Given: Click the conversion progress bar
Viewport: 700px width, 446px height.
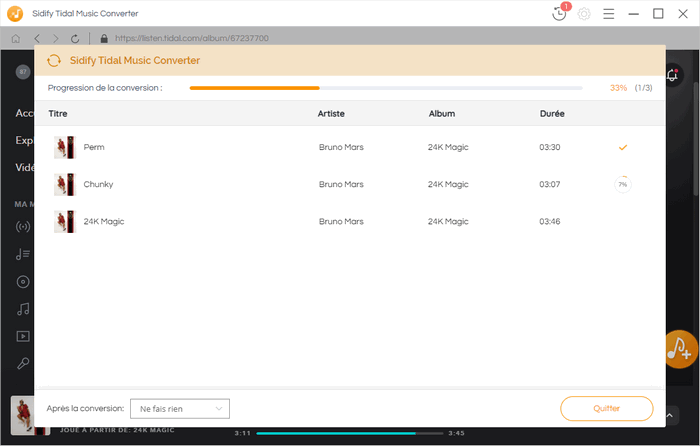Looking at the screenshot, I should [x=385, y=88].
